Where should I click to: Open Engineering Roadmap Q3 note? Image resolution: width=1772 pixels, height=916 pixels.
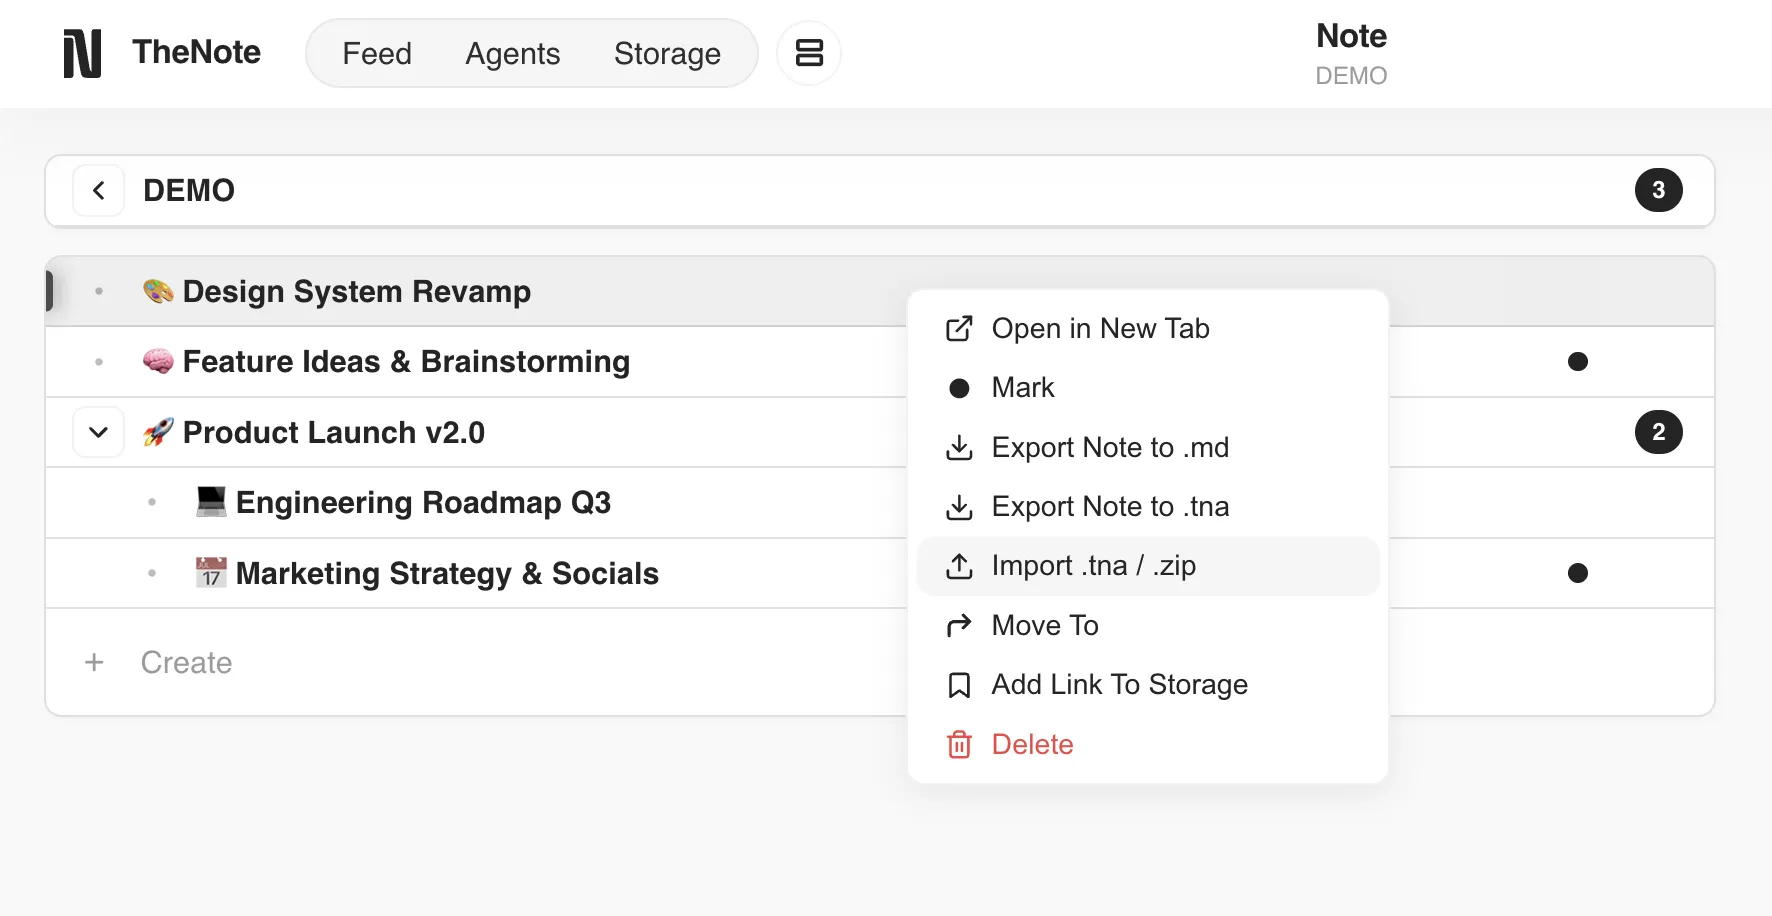tap(423, 502)
